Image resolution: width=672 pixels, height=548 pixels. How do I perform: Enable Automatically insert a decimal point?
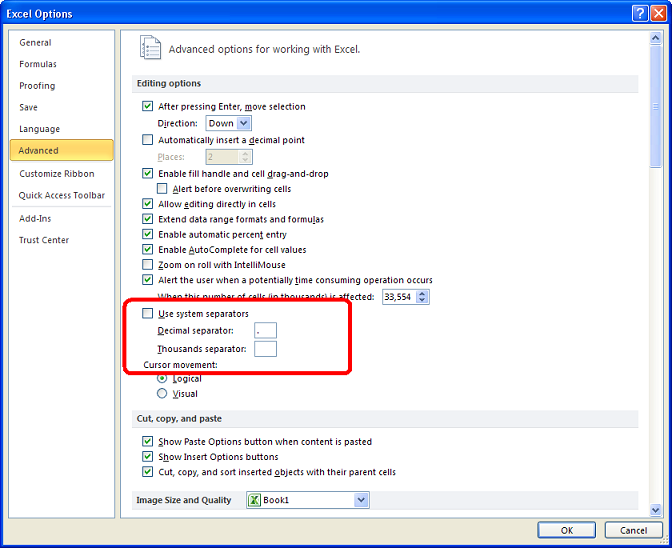pos(148,140)
